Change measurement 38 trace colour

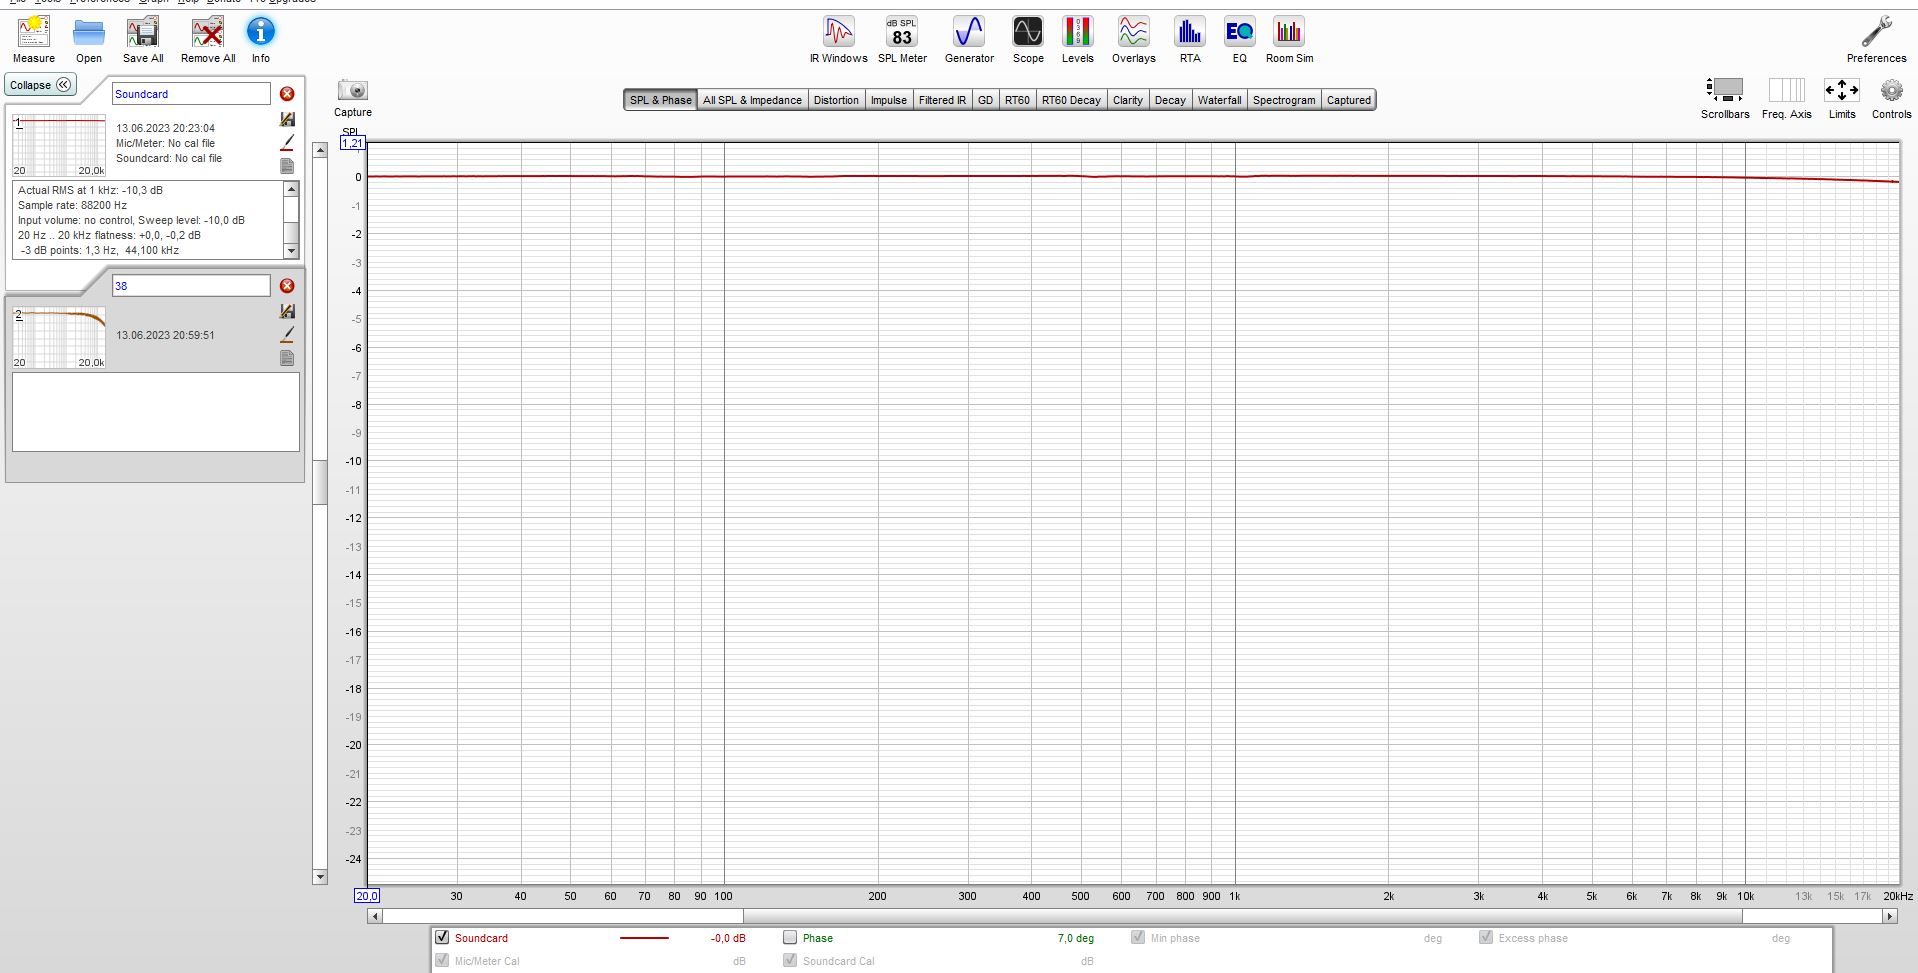click(287, 335)
